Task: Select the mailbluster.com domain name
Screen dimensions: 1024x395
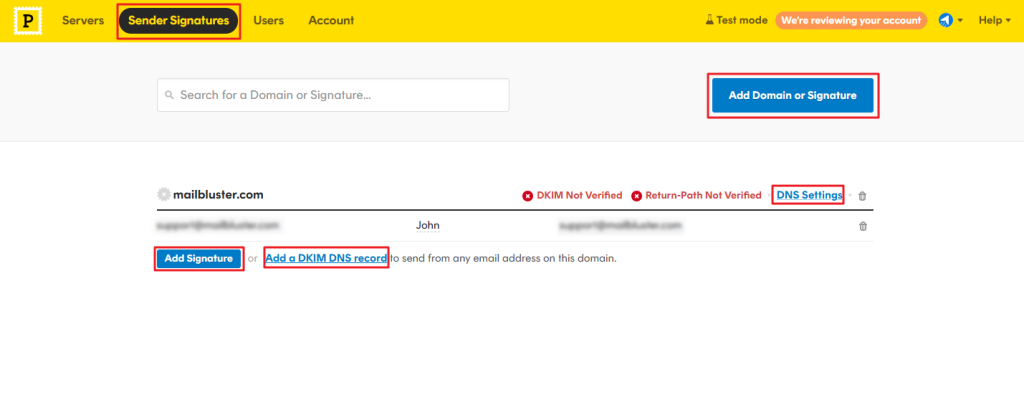Action: pyautogui.click(x=218, y=195)
